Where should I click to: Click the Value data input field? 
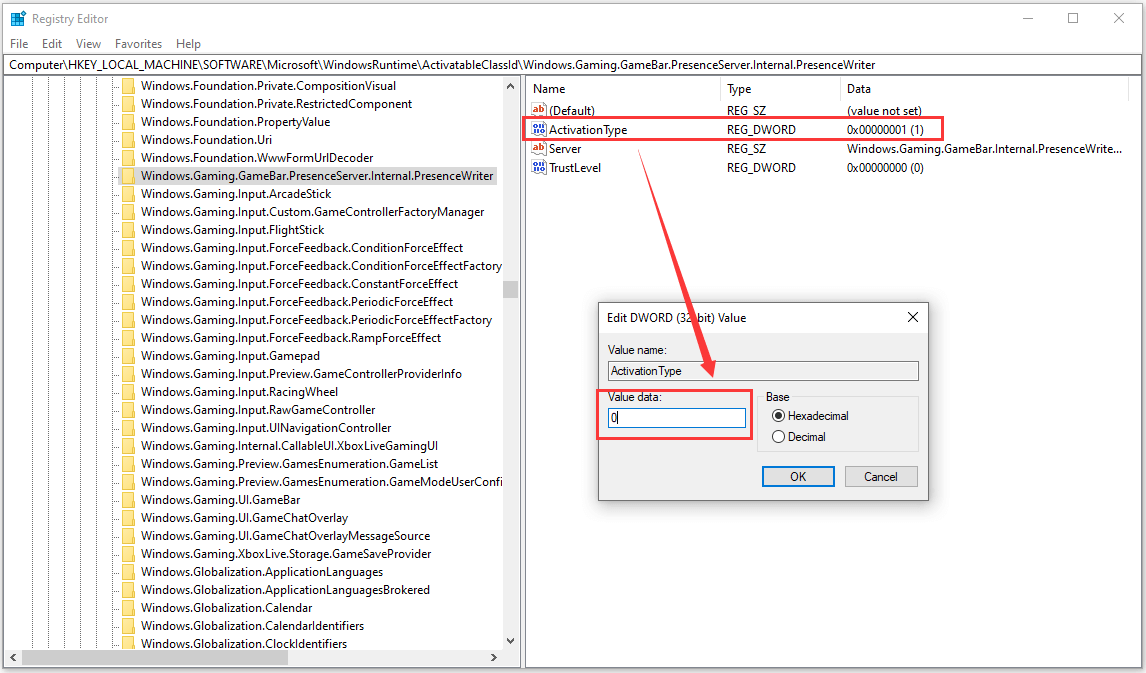click(x=677, y=418)
